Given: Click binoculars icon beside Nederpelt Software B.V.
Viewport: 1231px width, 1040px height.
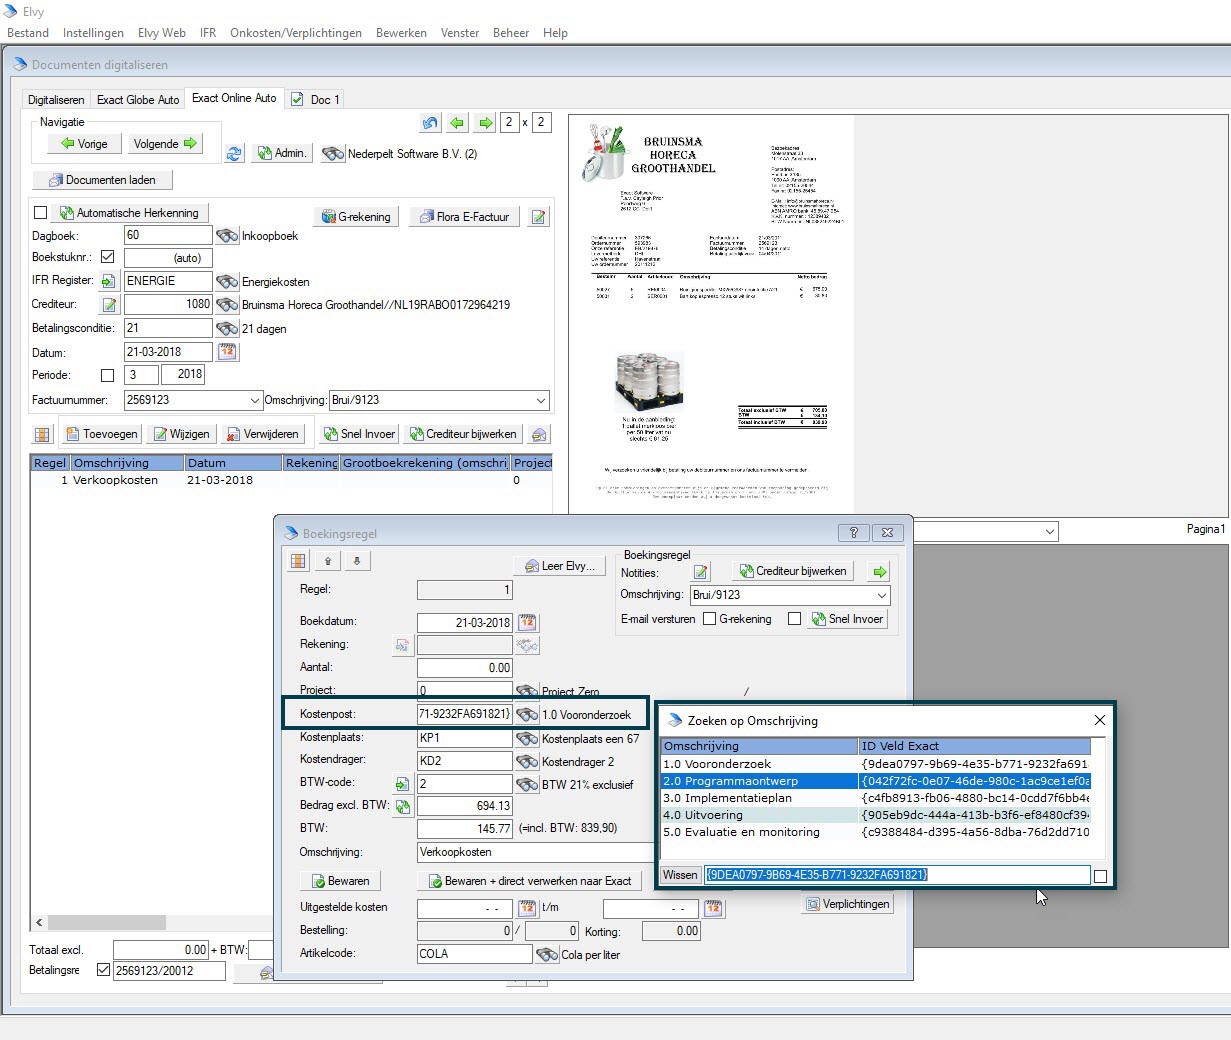Looking at the screenshot, I should (x=333, y=154).
